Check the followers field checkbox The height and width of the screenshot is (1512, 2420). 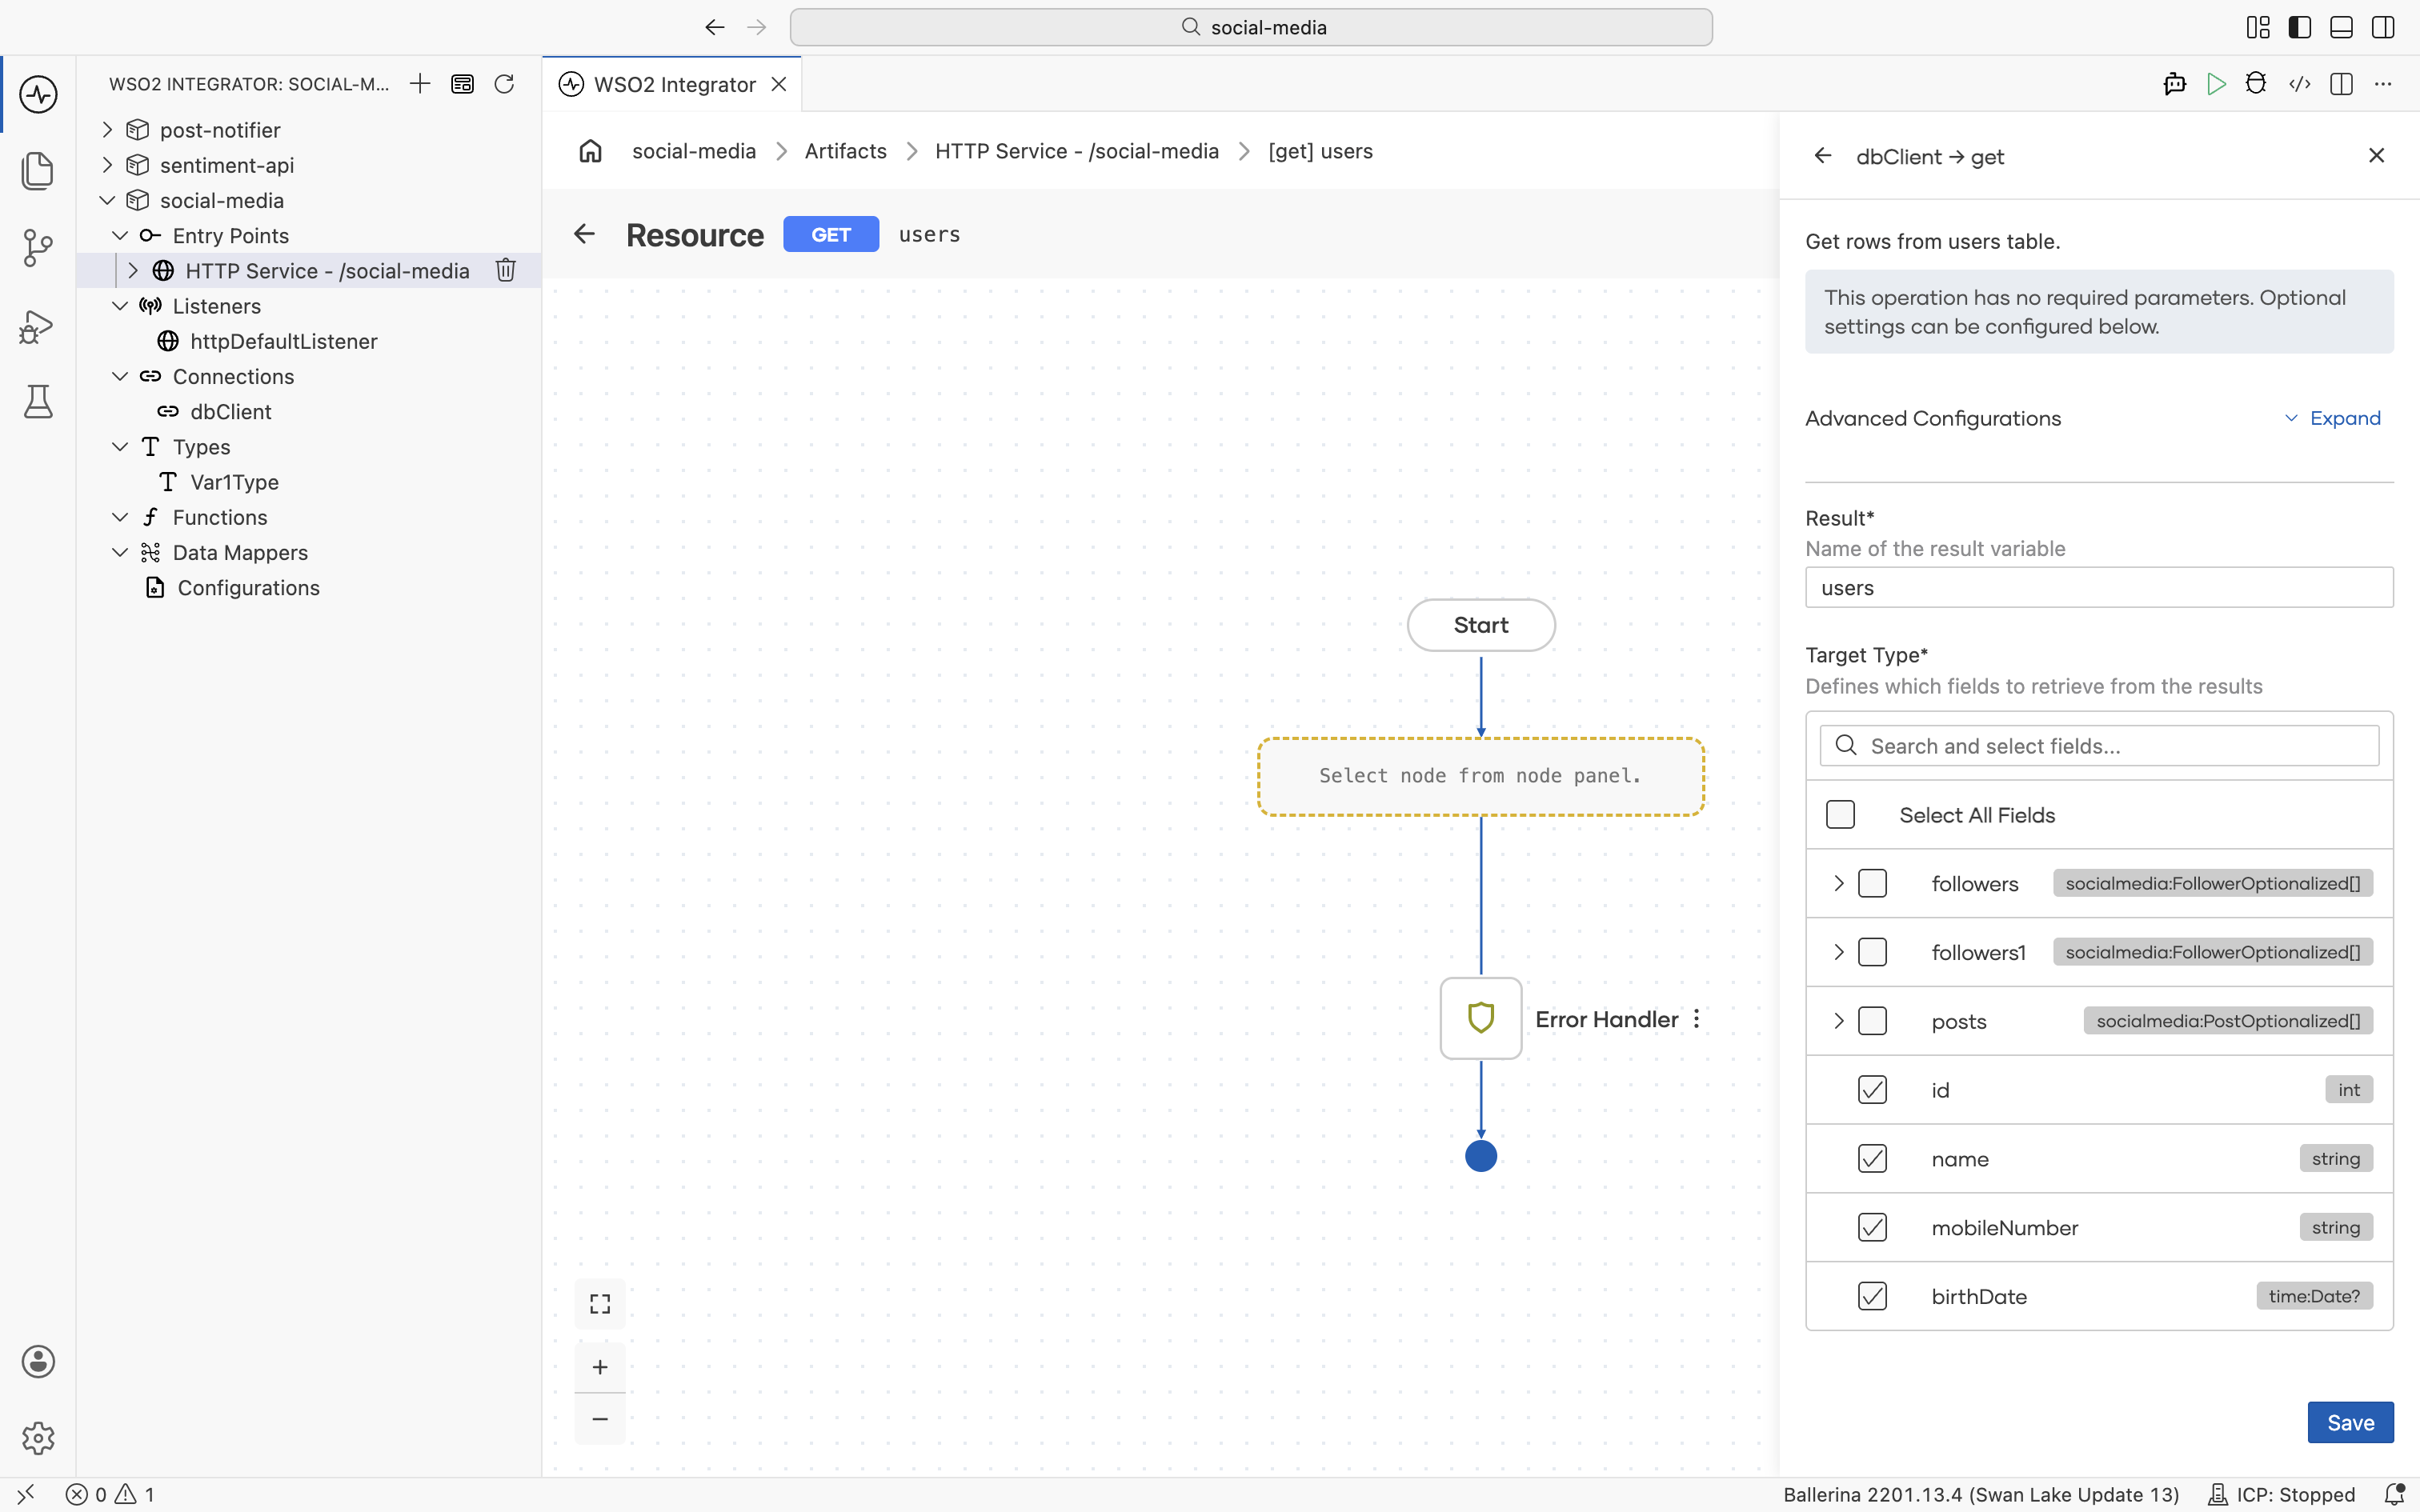coord(1872,883)
